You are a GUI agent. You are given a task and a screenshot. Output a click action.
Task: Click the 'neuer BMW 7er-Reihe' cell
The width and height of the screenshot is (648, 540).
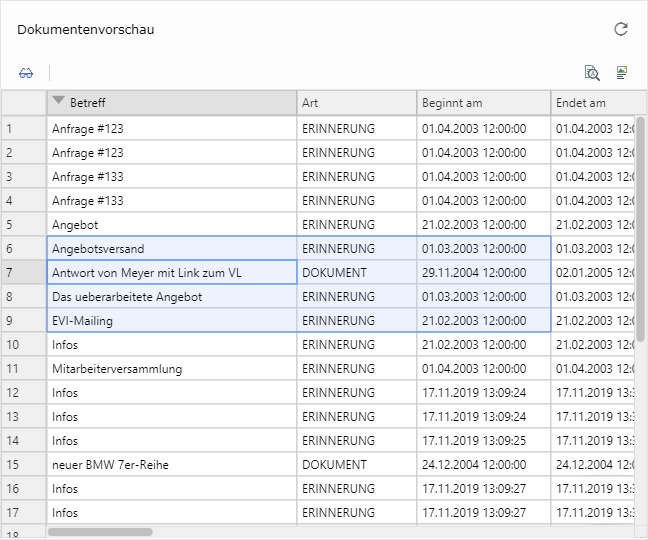click(171, 465)
